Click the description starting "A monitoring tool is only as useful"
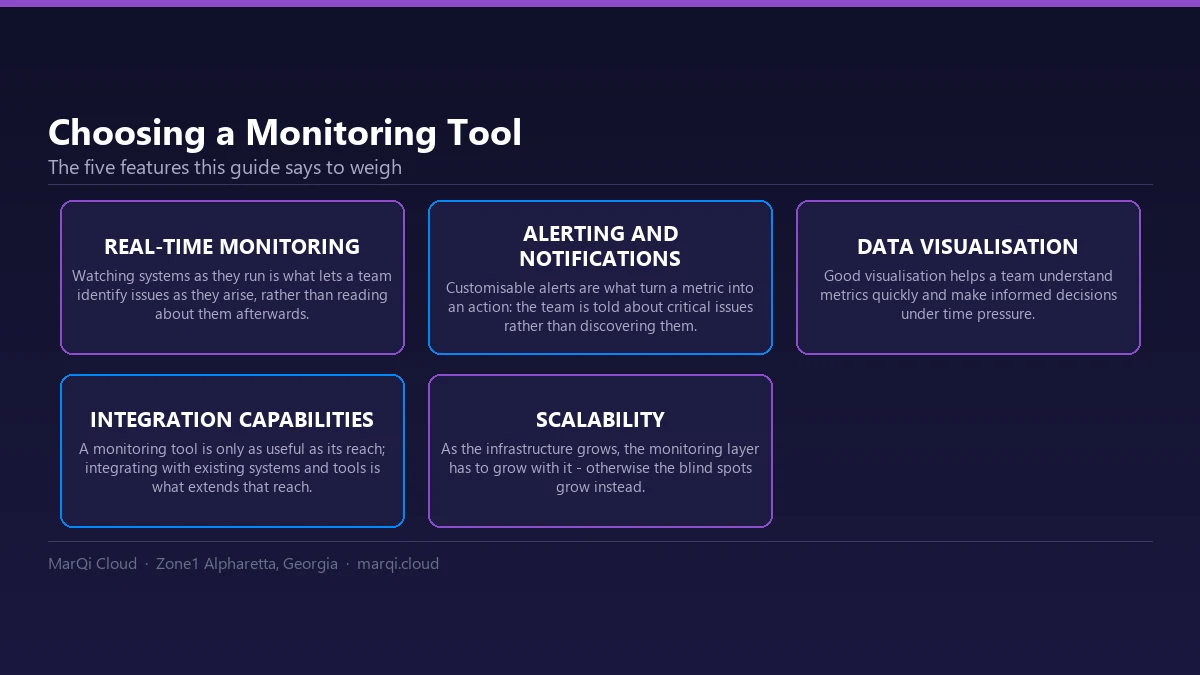1200x675 pixels. point(232,468)
